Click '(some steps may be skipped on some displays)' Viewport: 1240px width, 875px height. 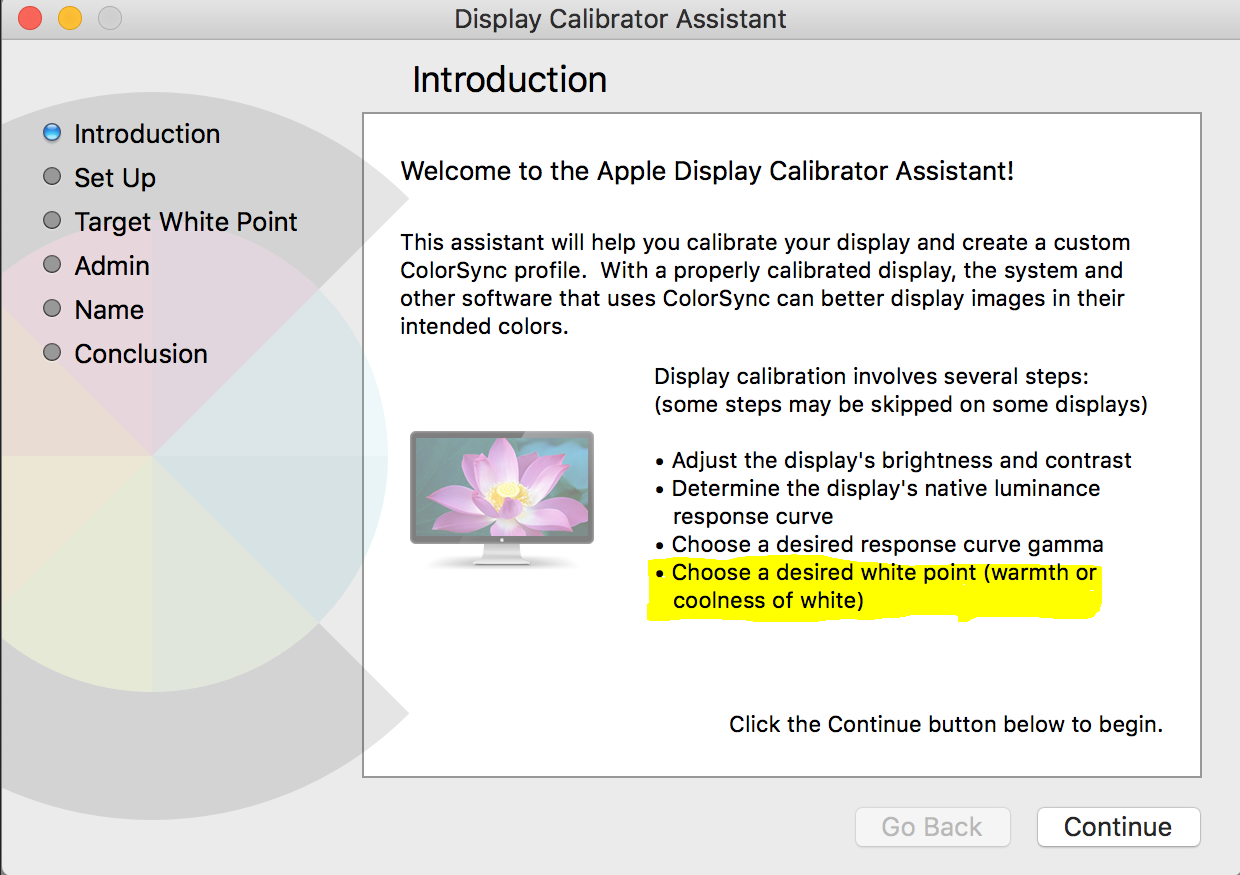901,405
